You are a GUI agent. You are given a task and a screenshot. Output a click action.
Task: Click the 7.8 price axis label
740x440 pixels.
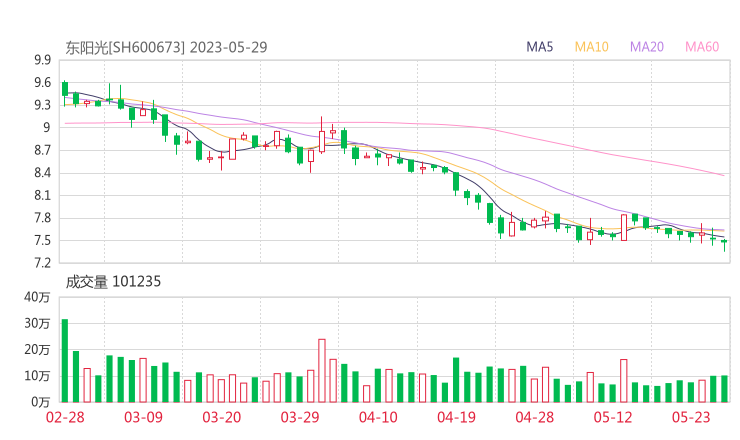click(42, 218)
